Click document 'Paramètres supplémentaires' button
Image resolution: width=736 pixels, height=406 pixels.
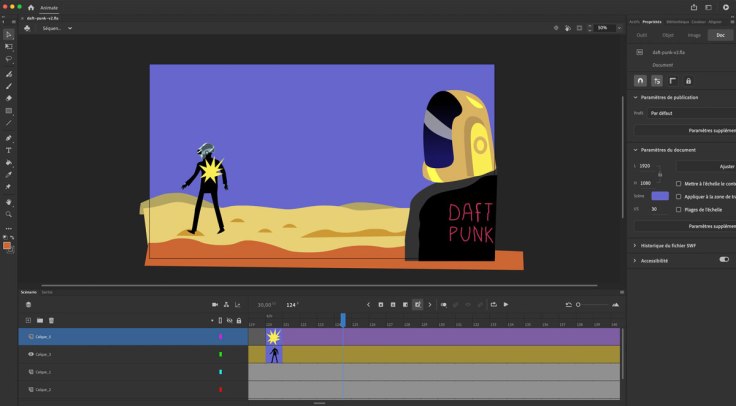tap(685, 226)
